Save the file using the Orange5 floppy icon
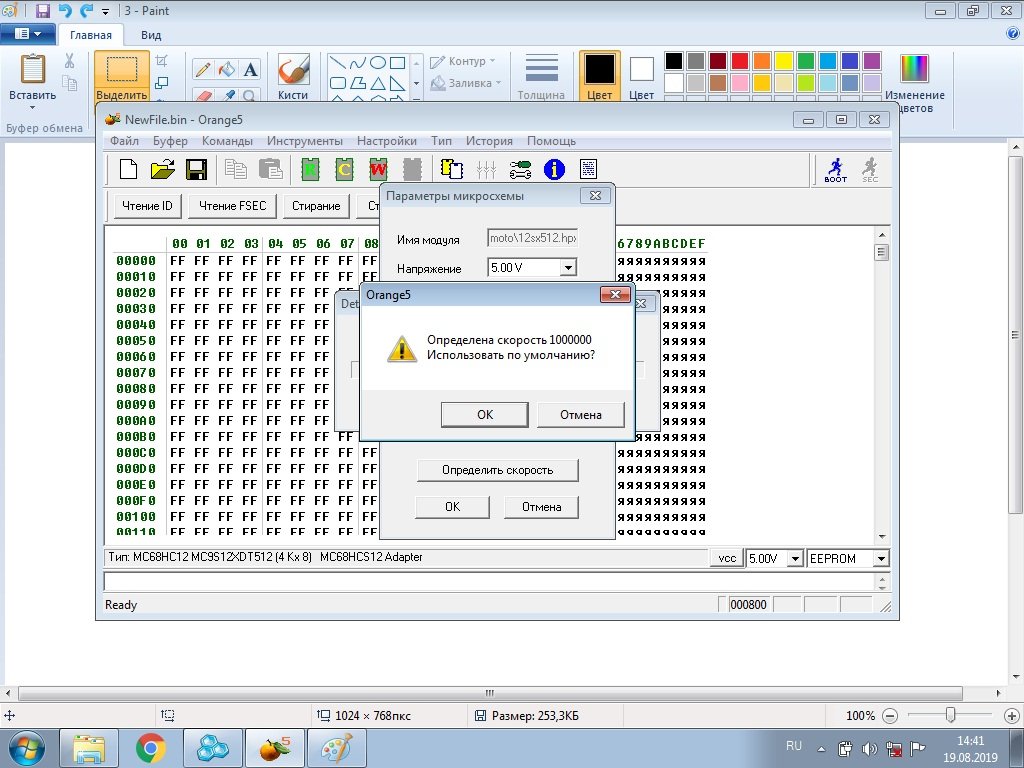 coord(197,169)
